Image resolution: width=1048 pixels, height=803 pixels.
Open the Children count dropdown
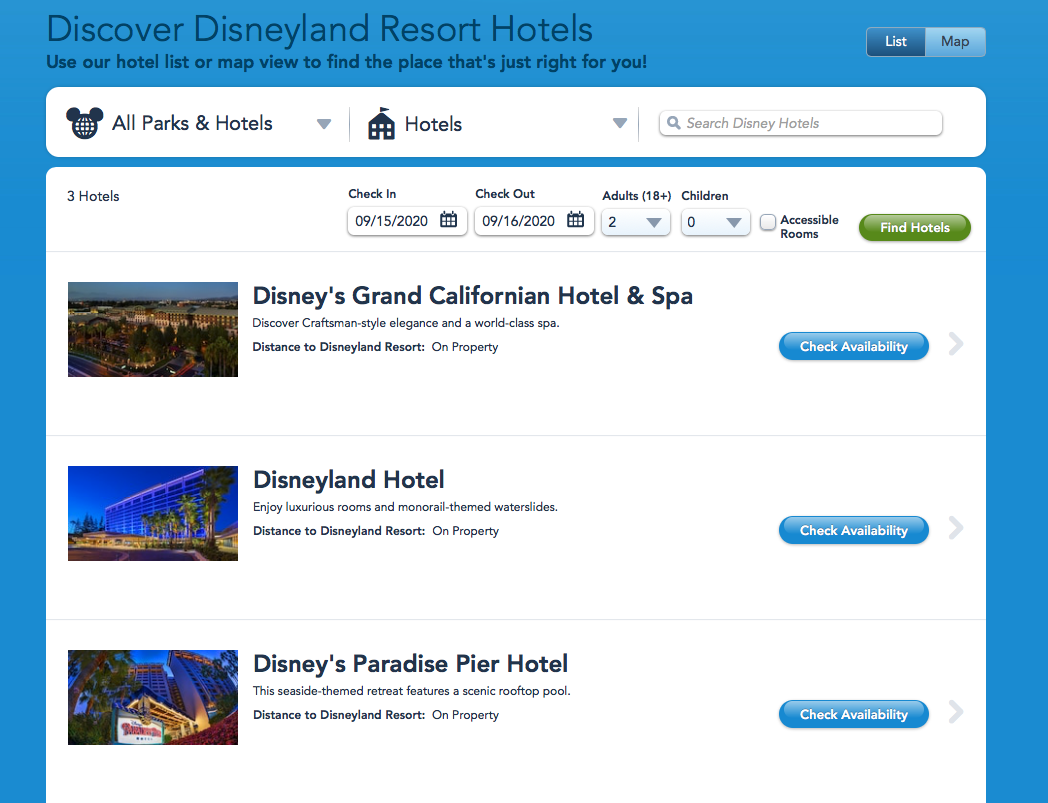[715, 222]
